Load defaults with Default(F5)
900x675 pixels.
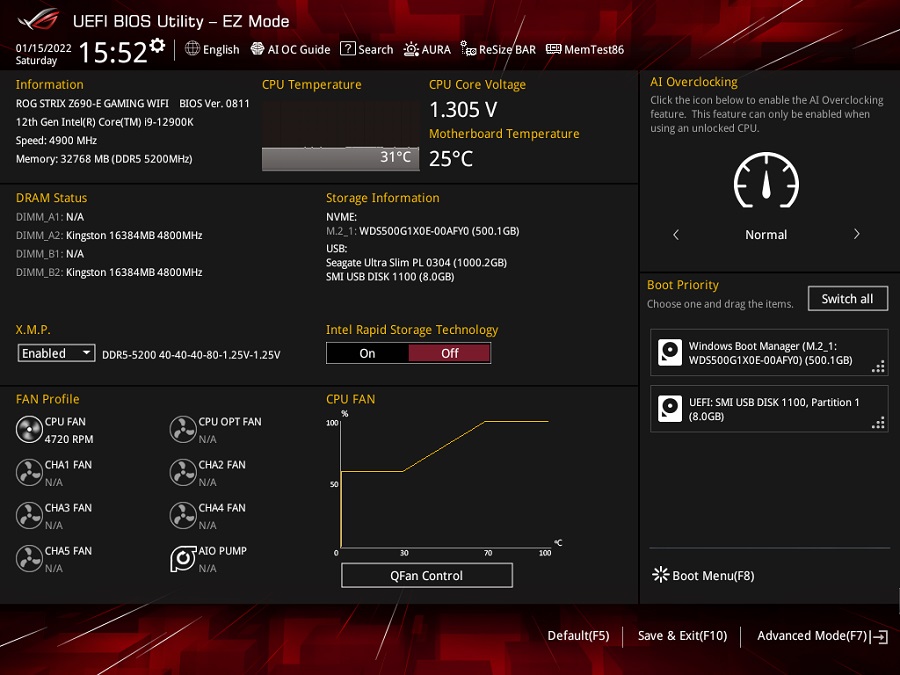578,635
